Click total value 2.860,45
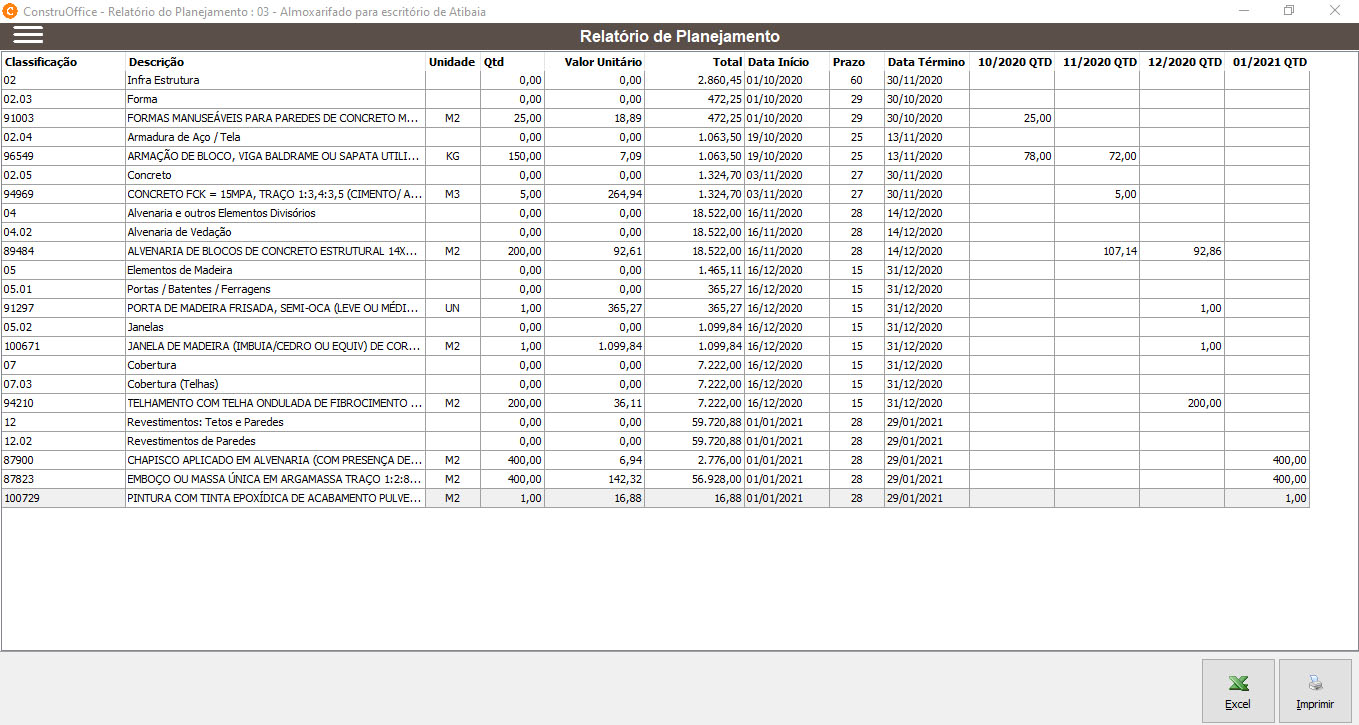This screenshot has width=1359, height=725. click(720, 80)
